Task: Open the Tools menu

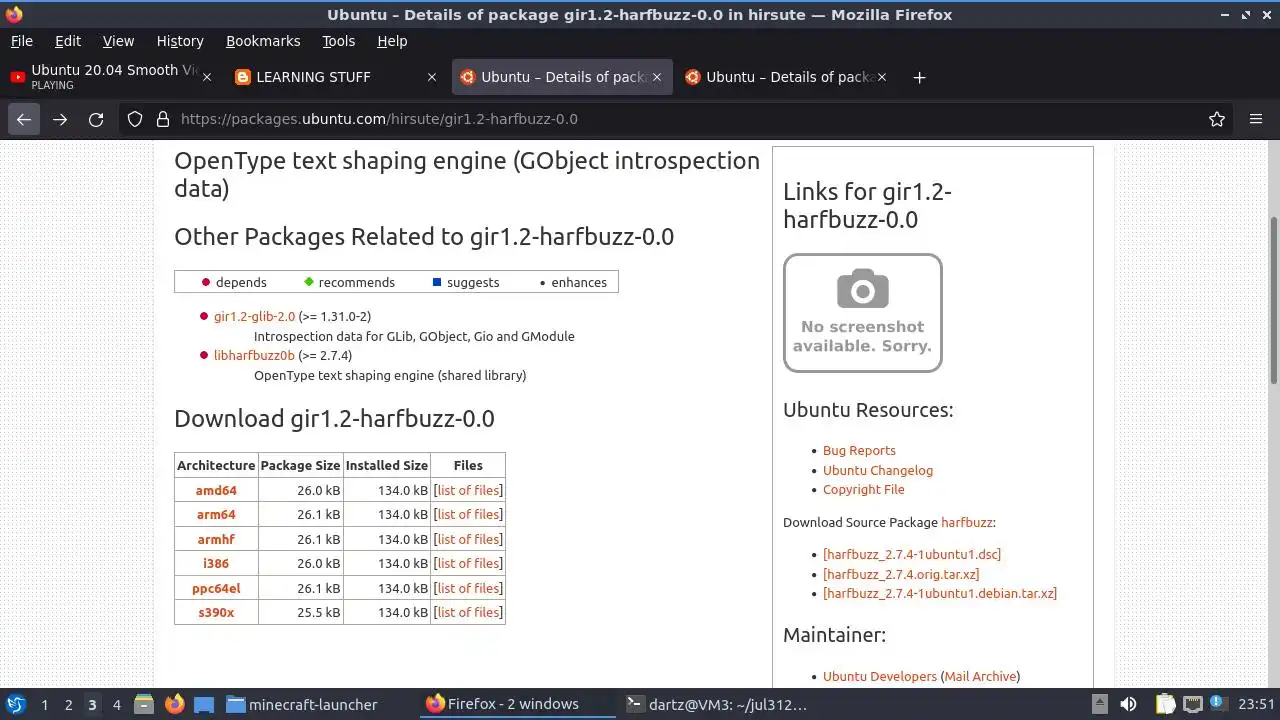Action: point(338,41)
